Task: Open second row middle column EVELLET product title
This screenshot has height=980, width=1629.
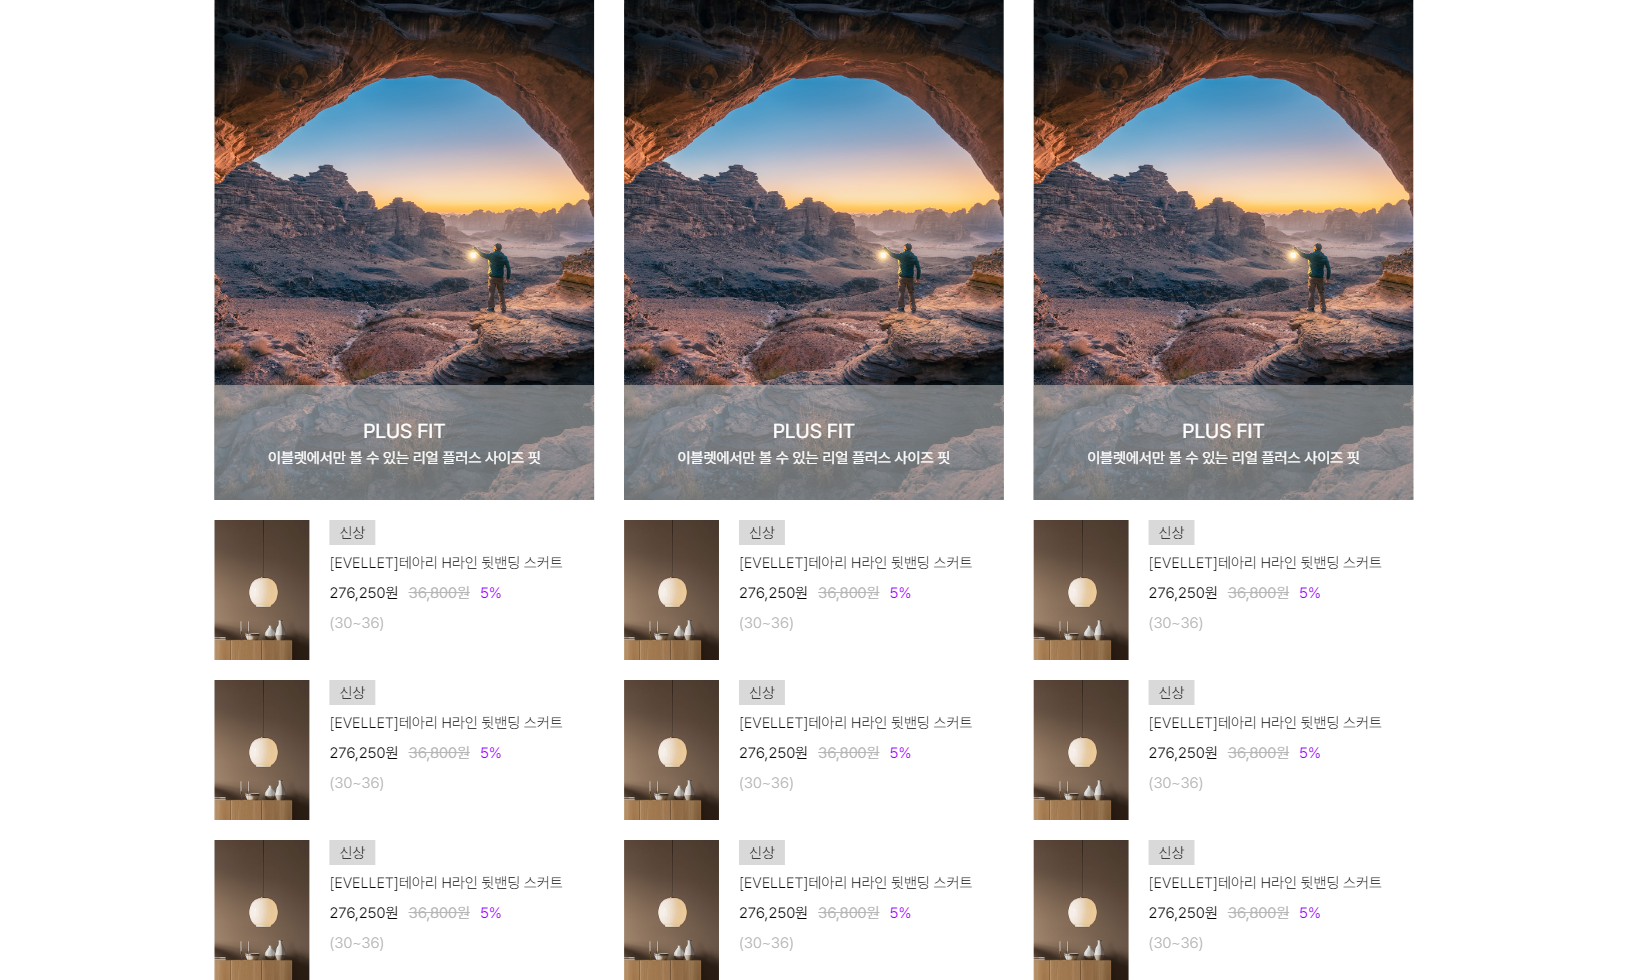Action: point(855,723)
